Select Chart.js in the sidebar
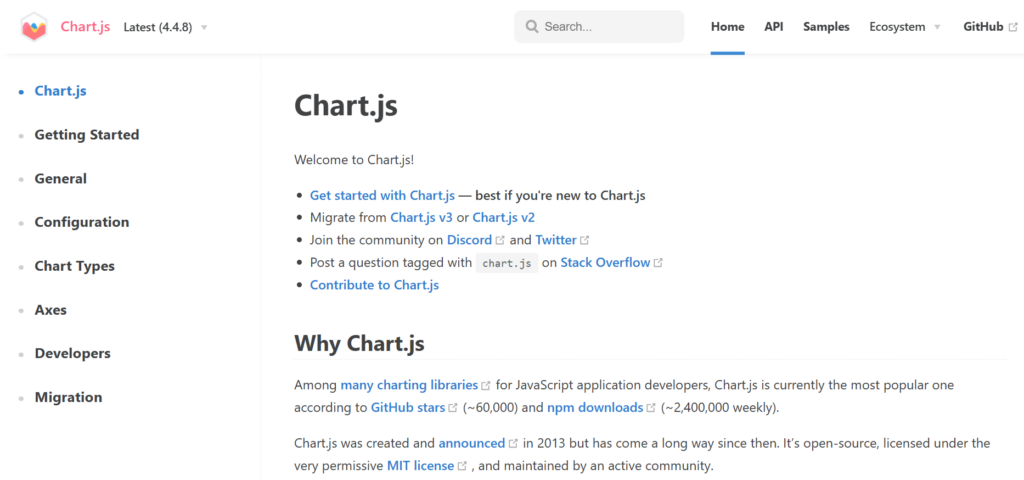This screenshot has width=1024, height=480. click(x=61, y=91)
